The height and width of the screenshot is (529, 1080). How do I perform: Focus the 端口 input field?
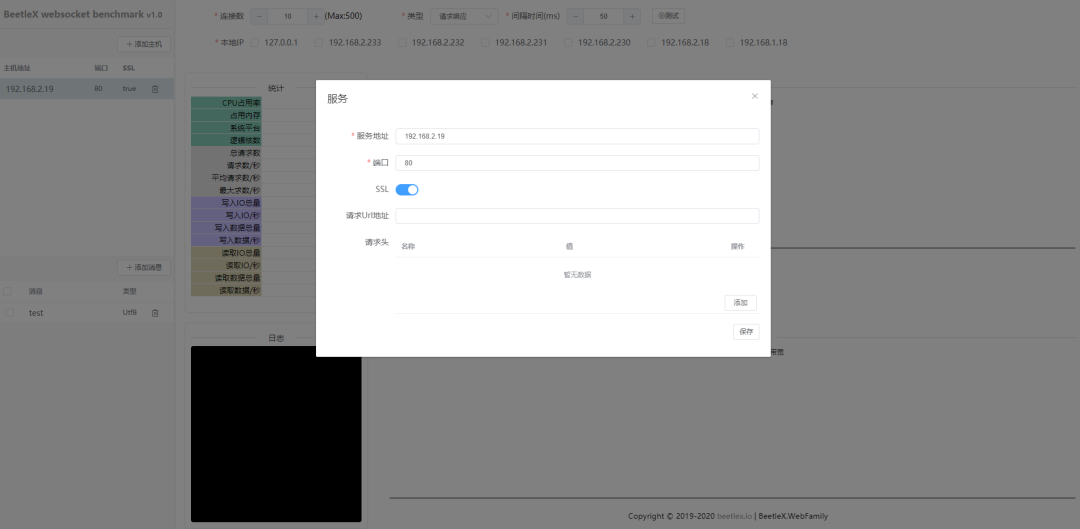[577, 163]
